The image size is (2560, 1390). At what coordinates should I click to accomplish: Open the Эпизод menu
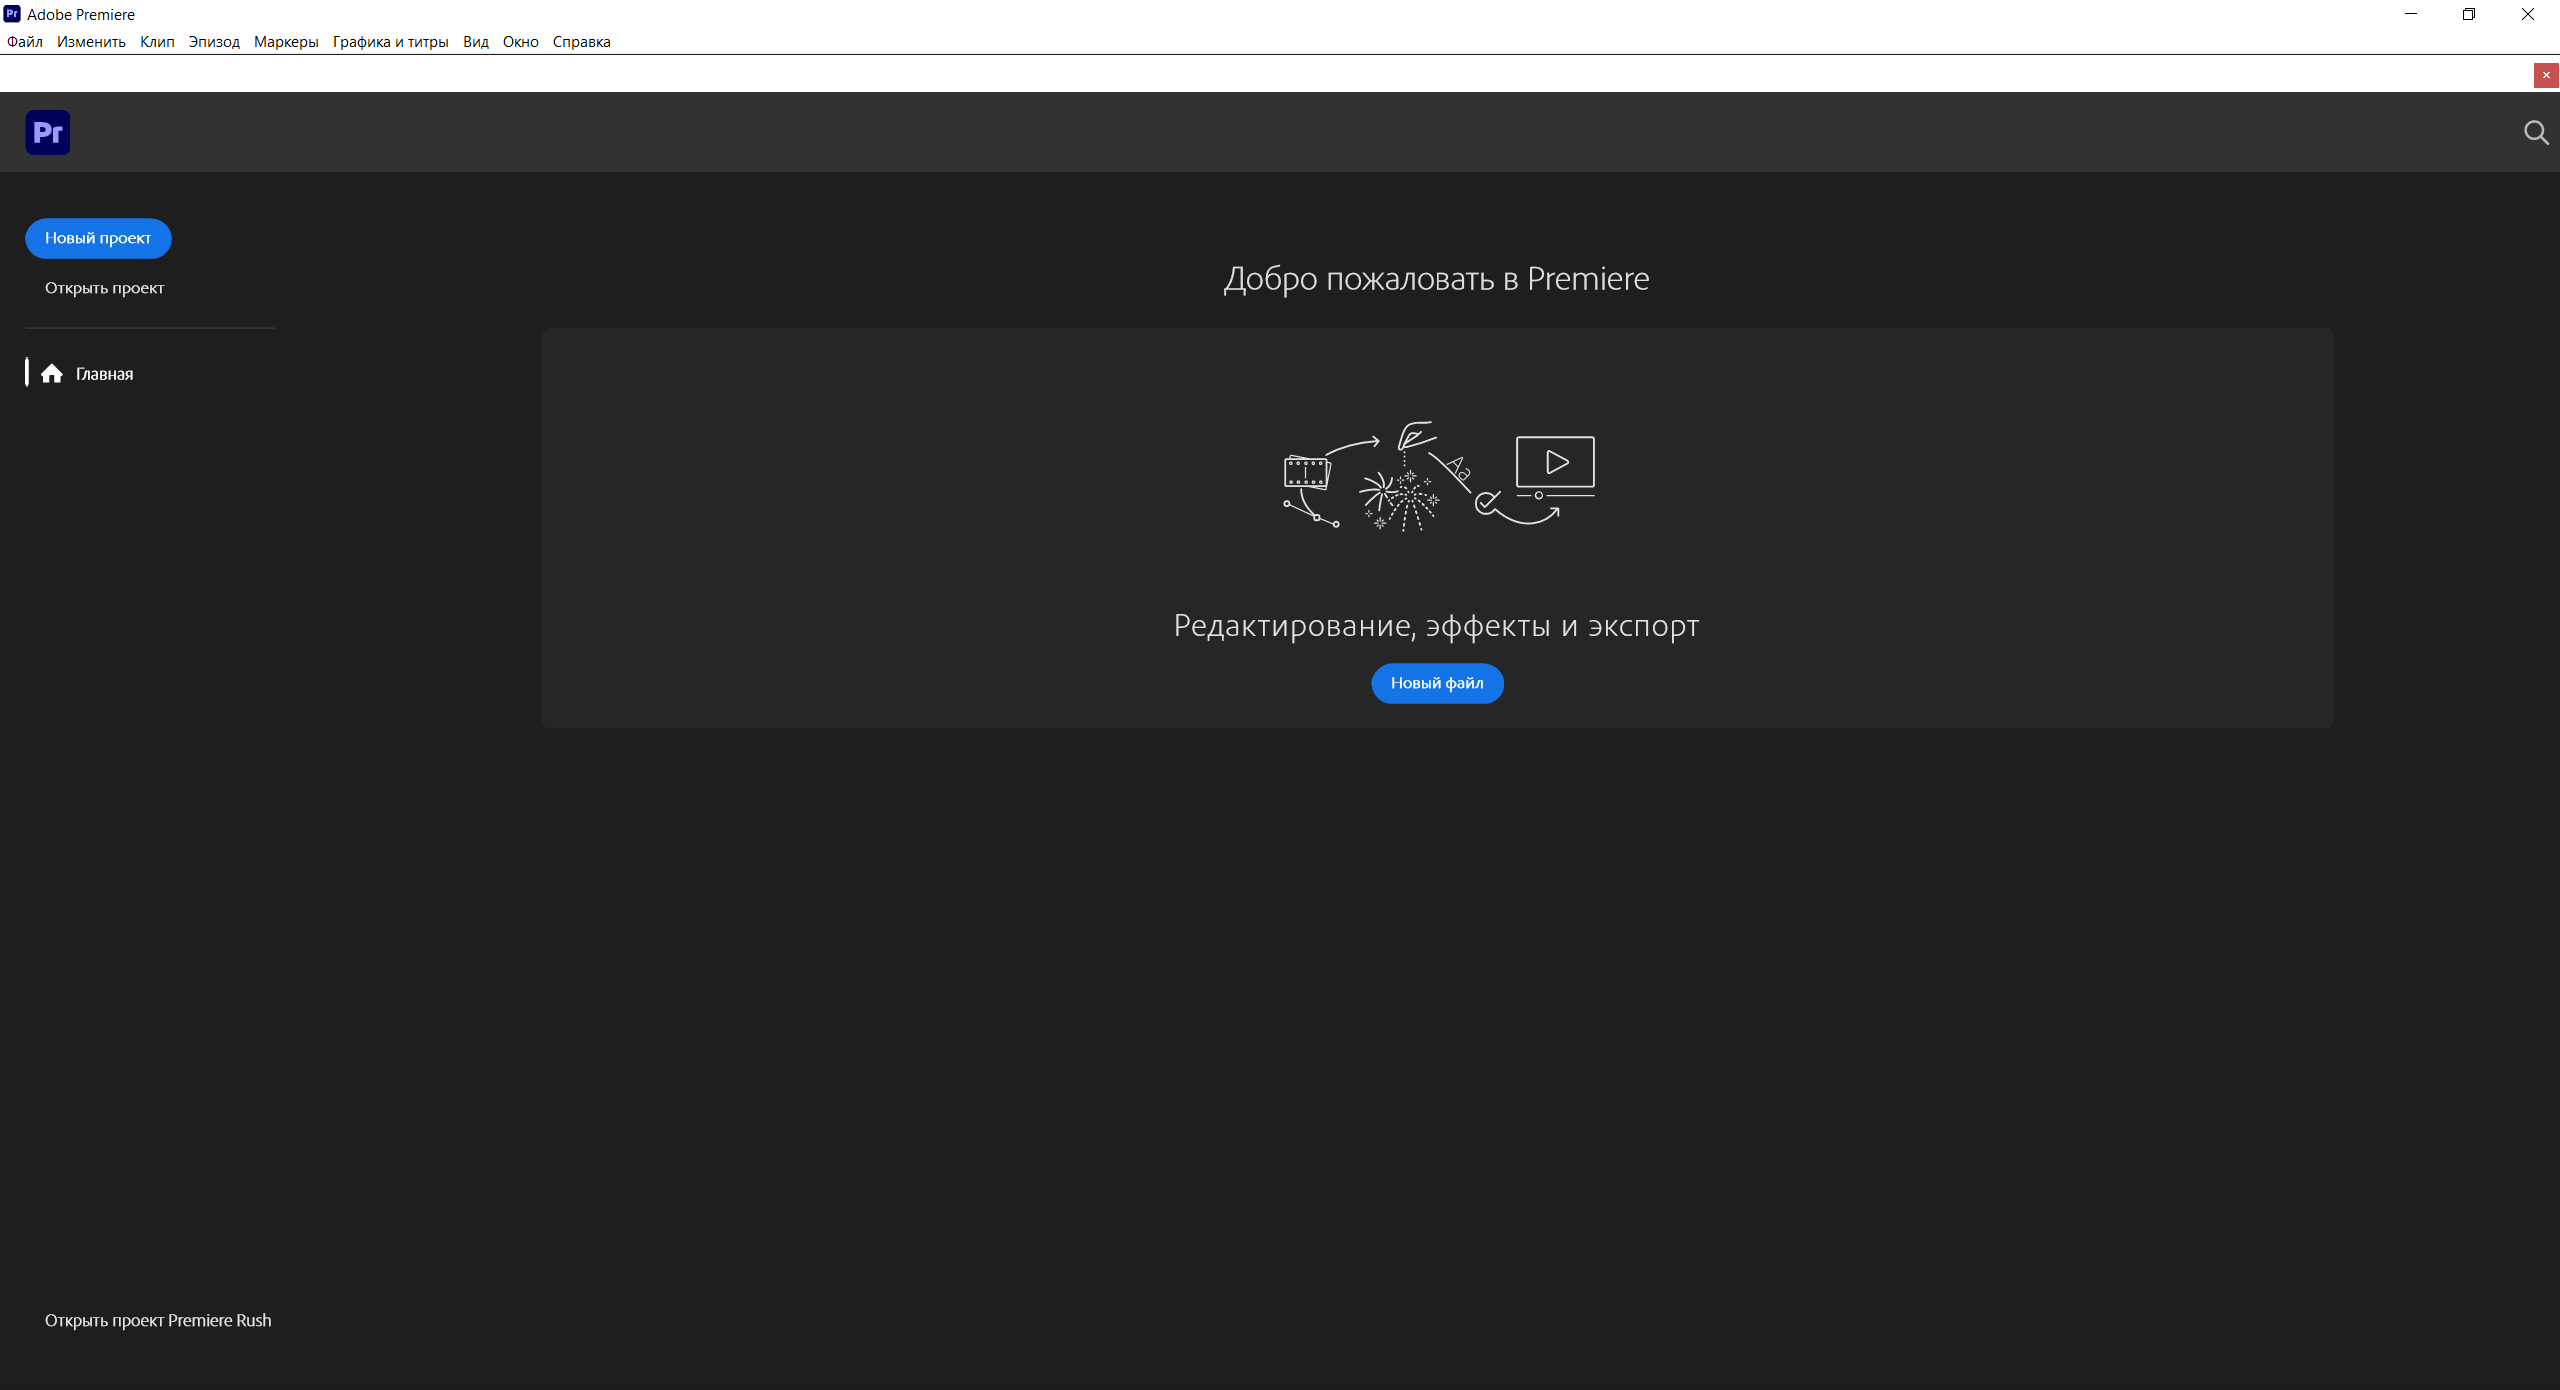pyautogui.click(x=214, y=42)
